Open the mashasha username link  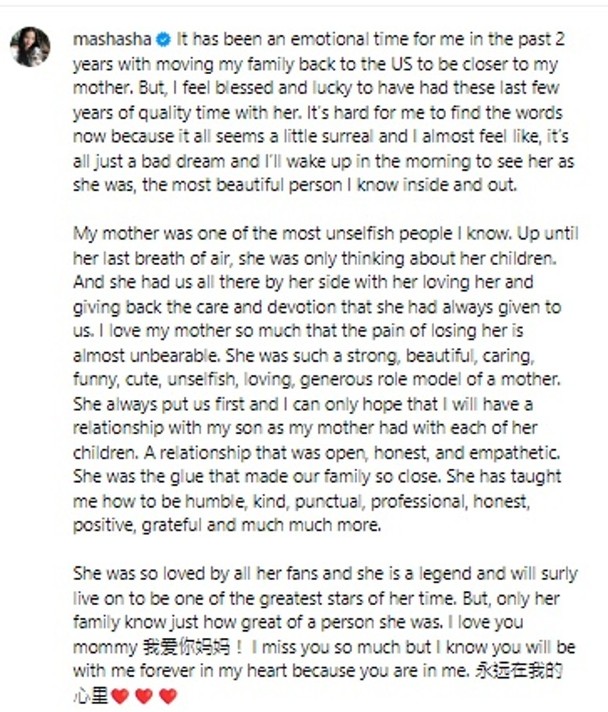pos(109,43)
